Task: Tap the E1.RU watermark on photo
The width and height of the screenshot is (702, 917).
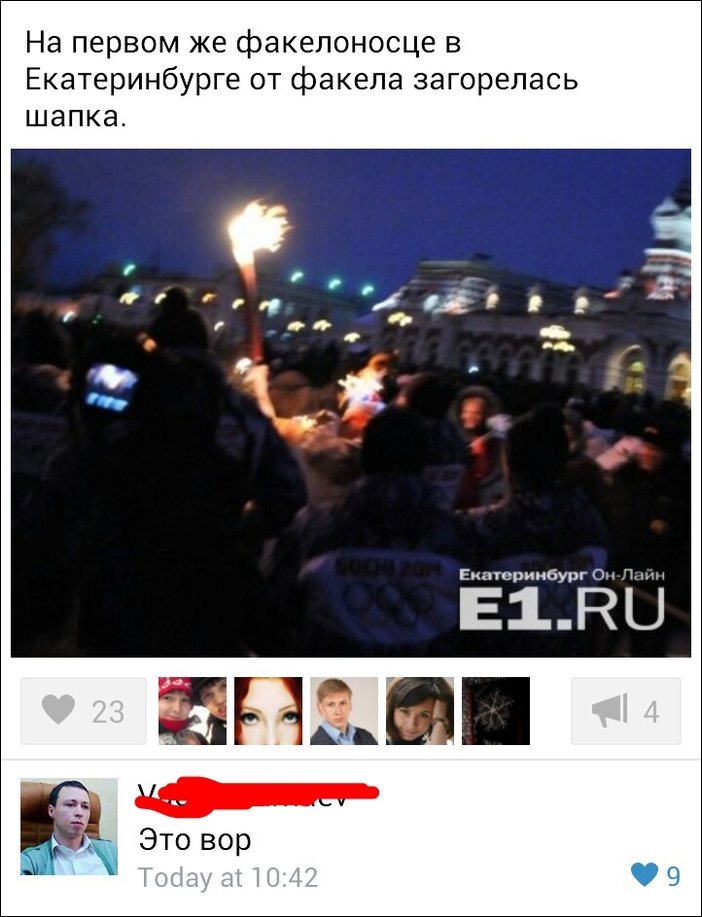Action: point(562,600)
